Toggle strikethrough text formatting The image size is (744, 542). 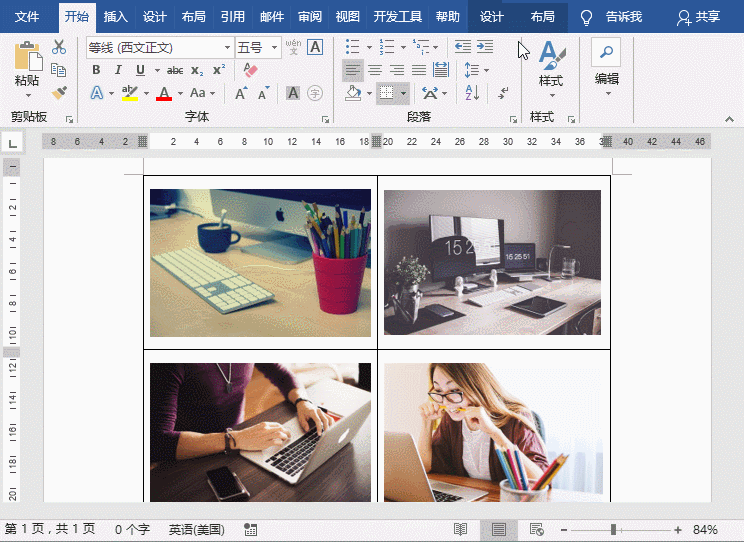tap(175, 70)
